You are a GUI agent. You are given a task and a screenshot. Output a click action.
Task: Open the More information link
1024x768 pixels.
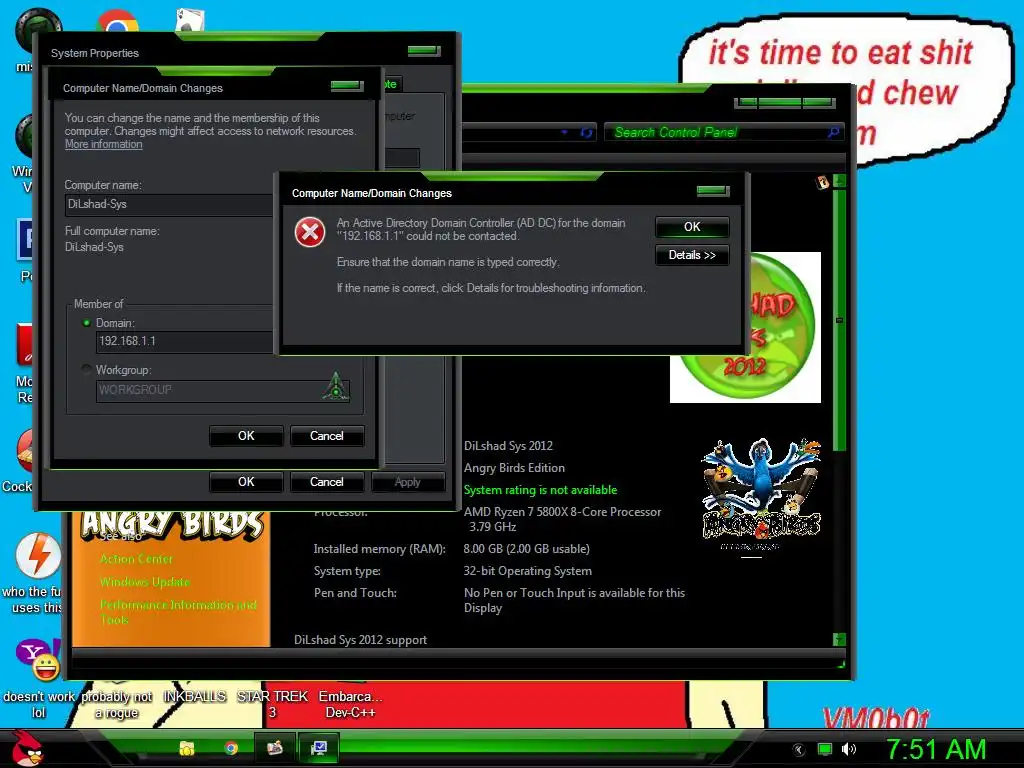point(103,144)
